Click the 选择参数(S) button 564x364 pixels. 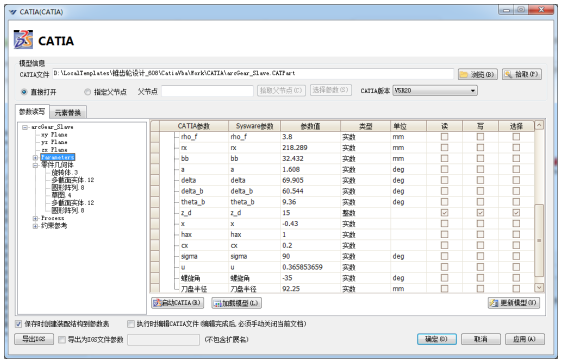pyautogui.click(x=331, y=90)
